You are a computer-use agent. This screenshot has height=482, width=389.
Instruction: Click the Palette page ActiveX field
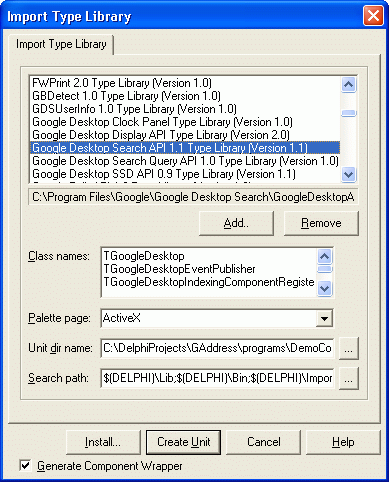point(209,318)
